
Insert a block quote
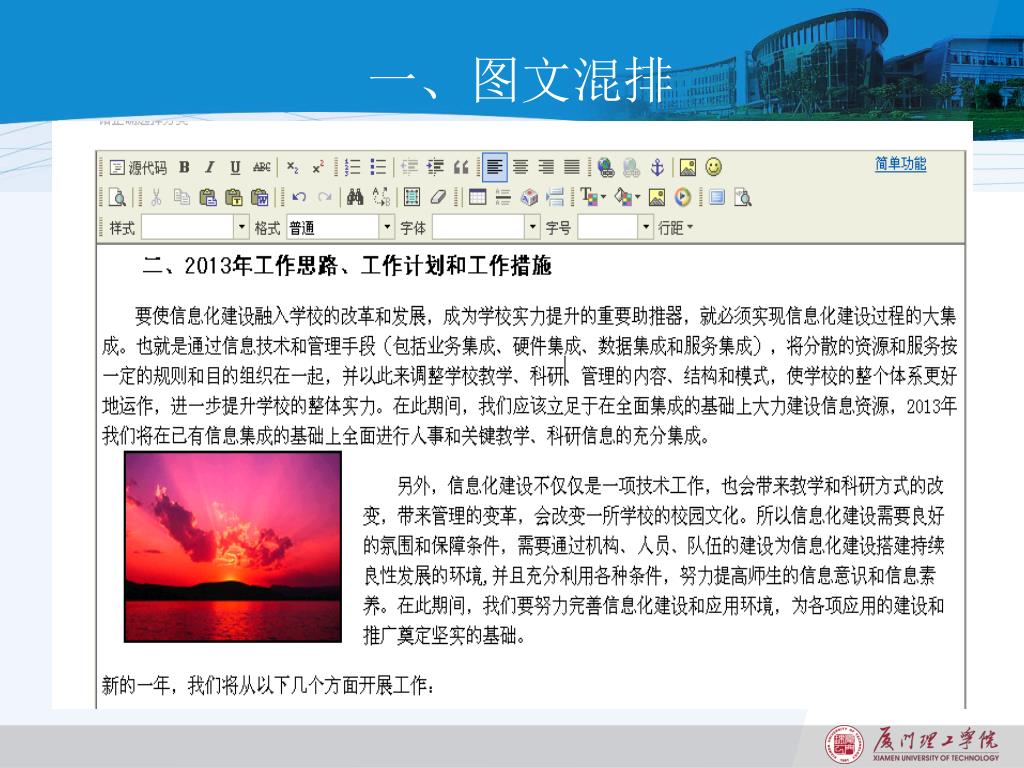[461, 168]
